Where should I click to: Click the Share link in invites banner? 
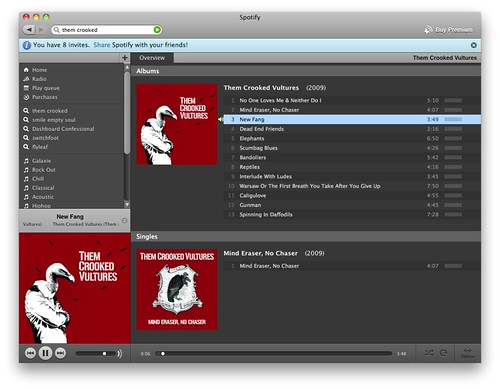click(102, 45)
